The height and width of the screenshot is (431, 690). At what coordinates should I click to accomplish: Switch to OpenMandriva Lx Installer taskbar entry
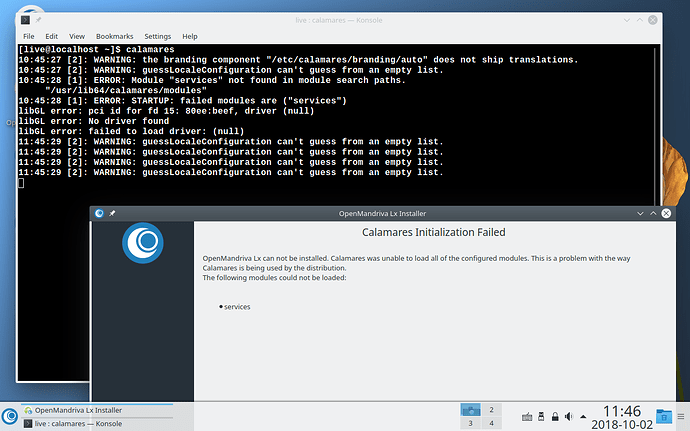point(97,410)
